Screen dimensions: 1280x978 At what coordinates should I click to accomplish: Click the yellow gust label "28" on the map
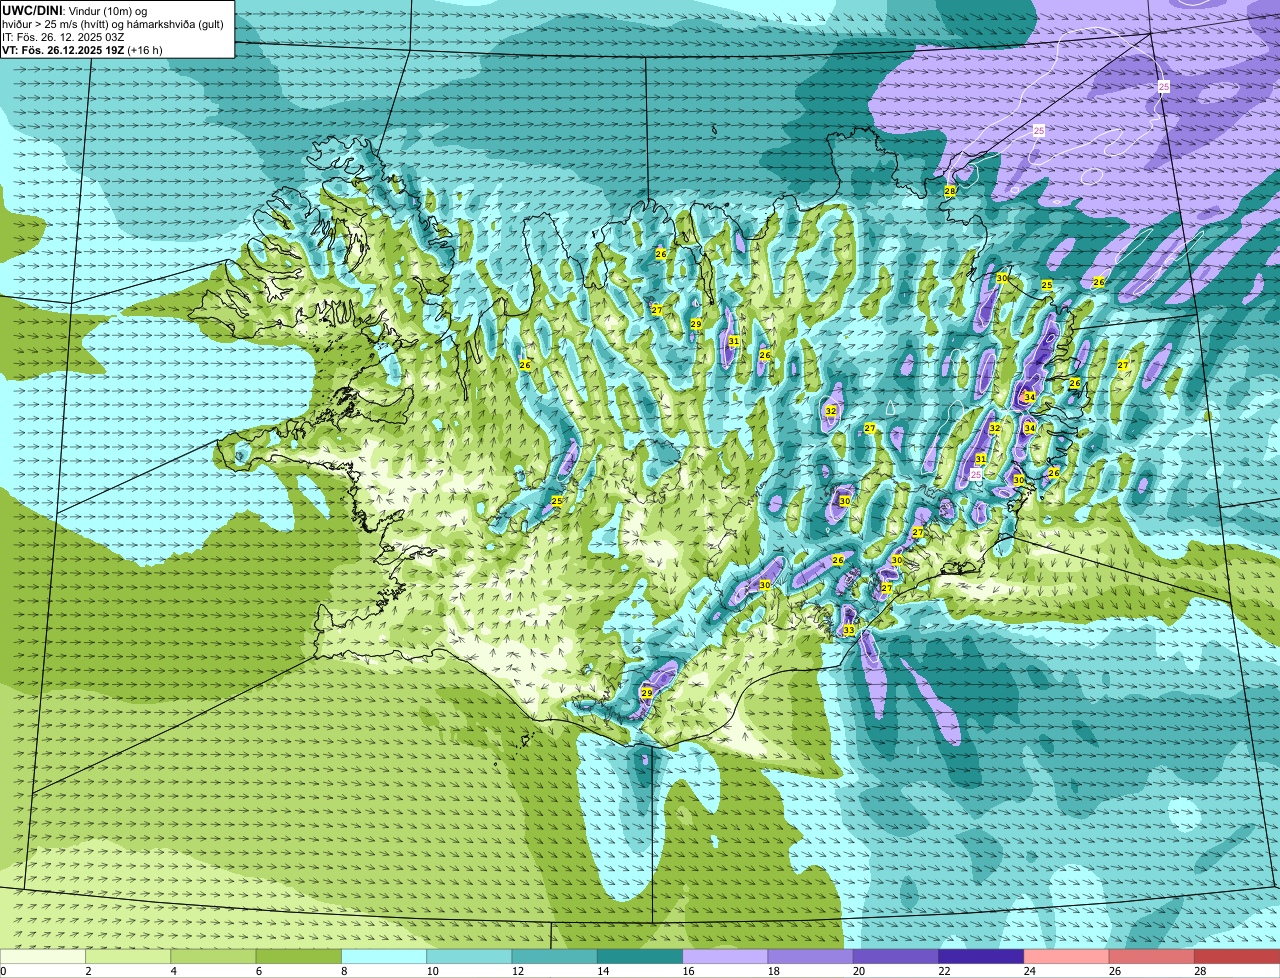tap(950, 191)
